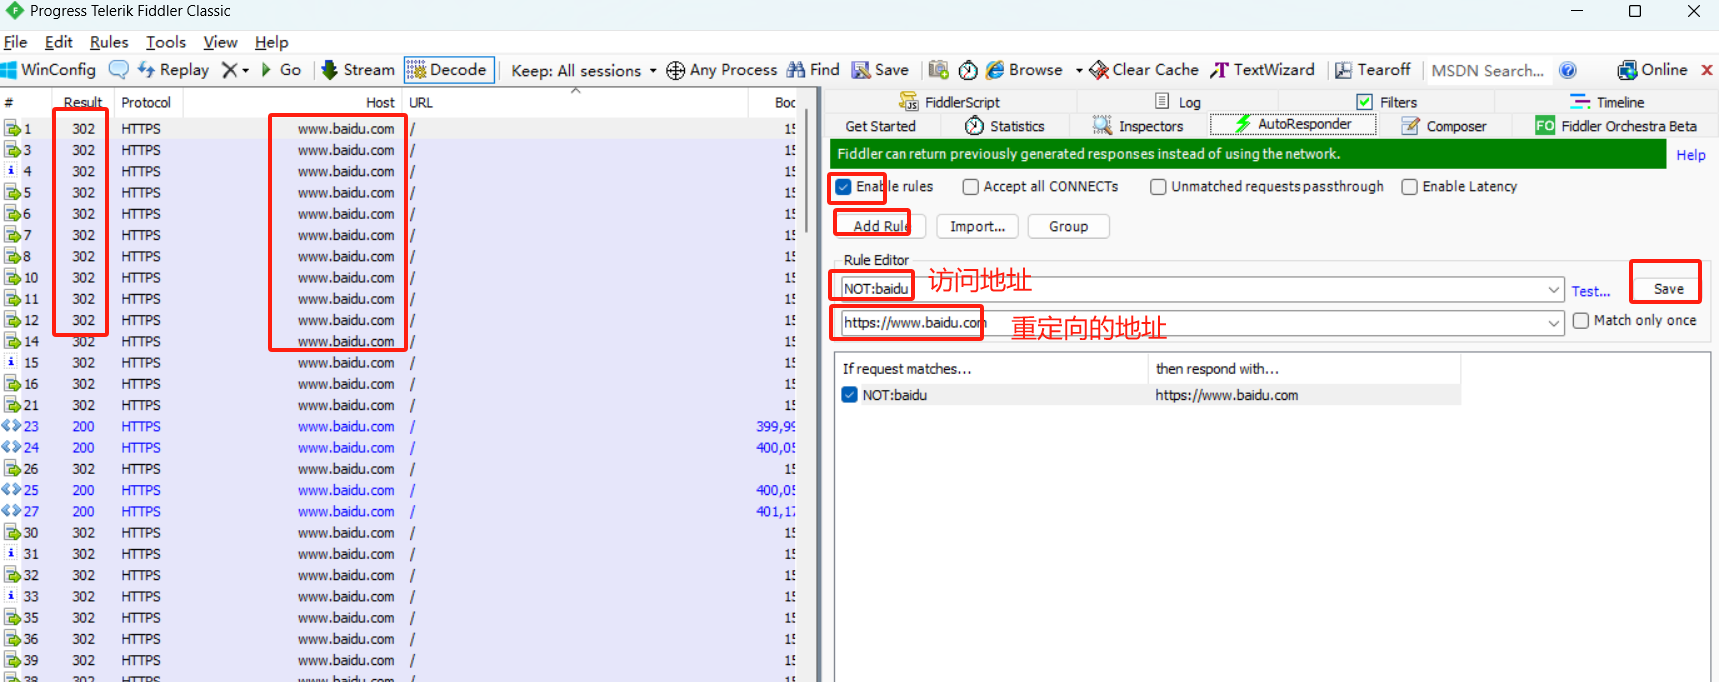Open the Tools menu
Image resolution: width=1719 pixels, height=682 pixels.
(x=166, y=42)
